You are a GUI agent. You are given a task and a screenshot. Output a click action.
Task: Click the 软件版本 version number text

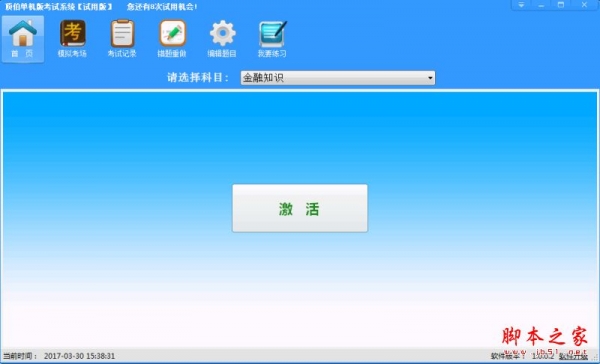pyautogui.click(x=522, y=357)
